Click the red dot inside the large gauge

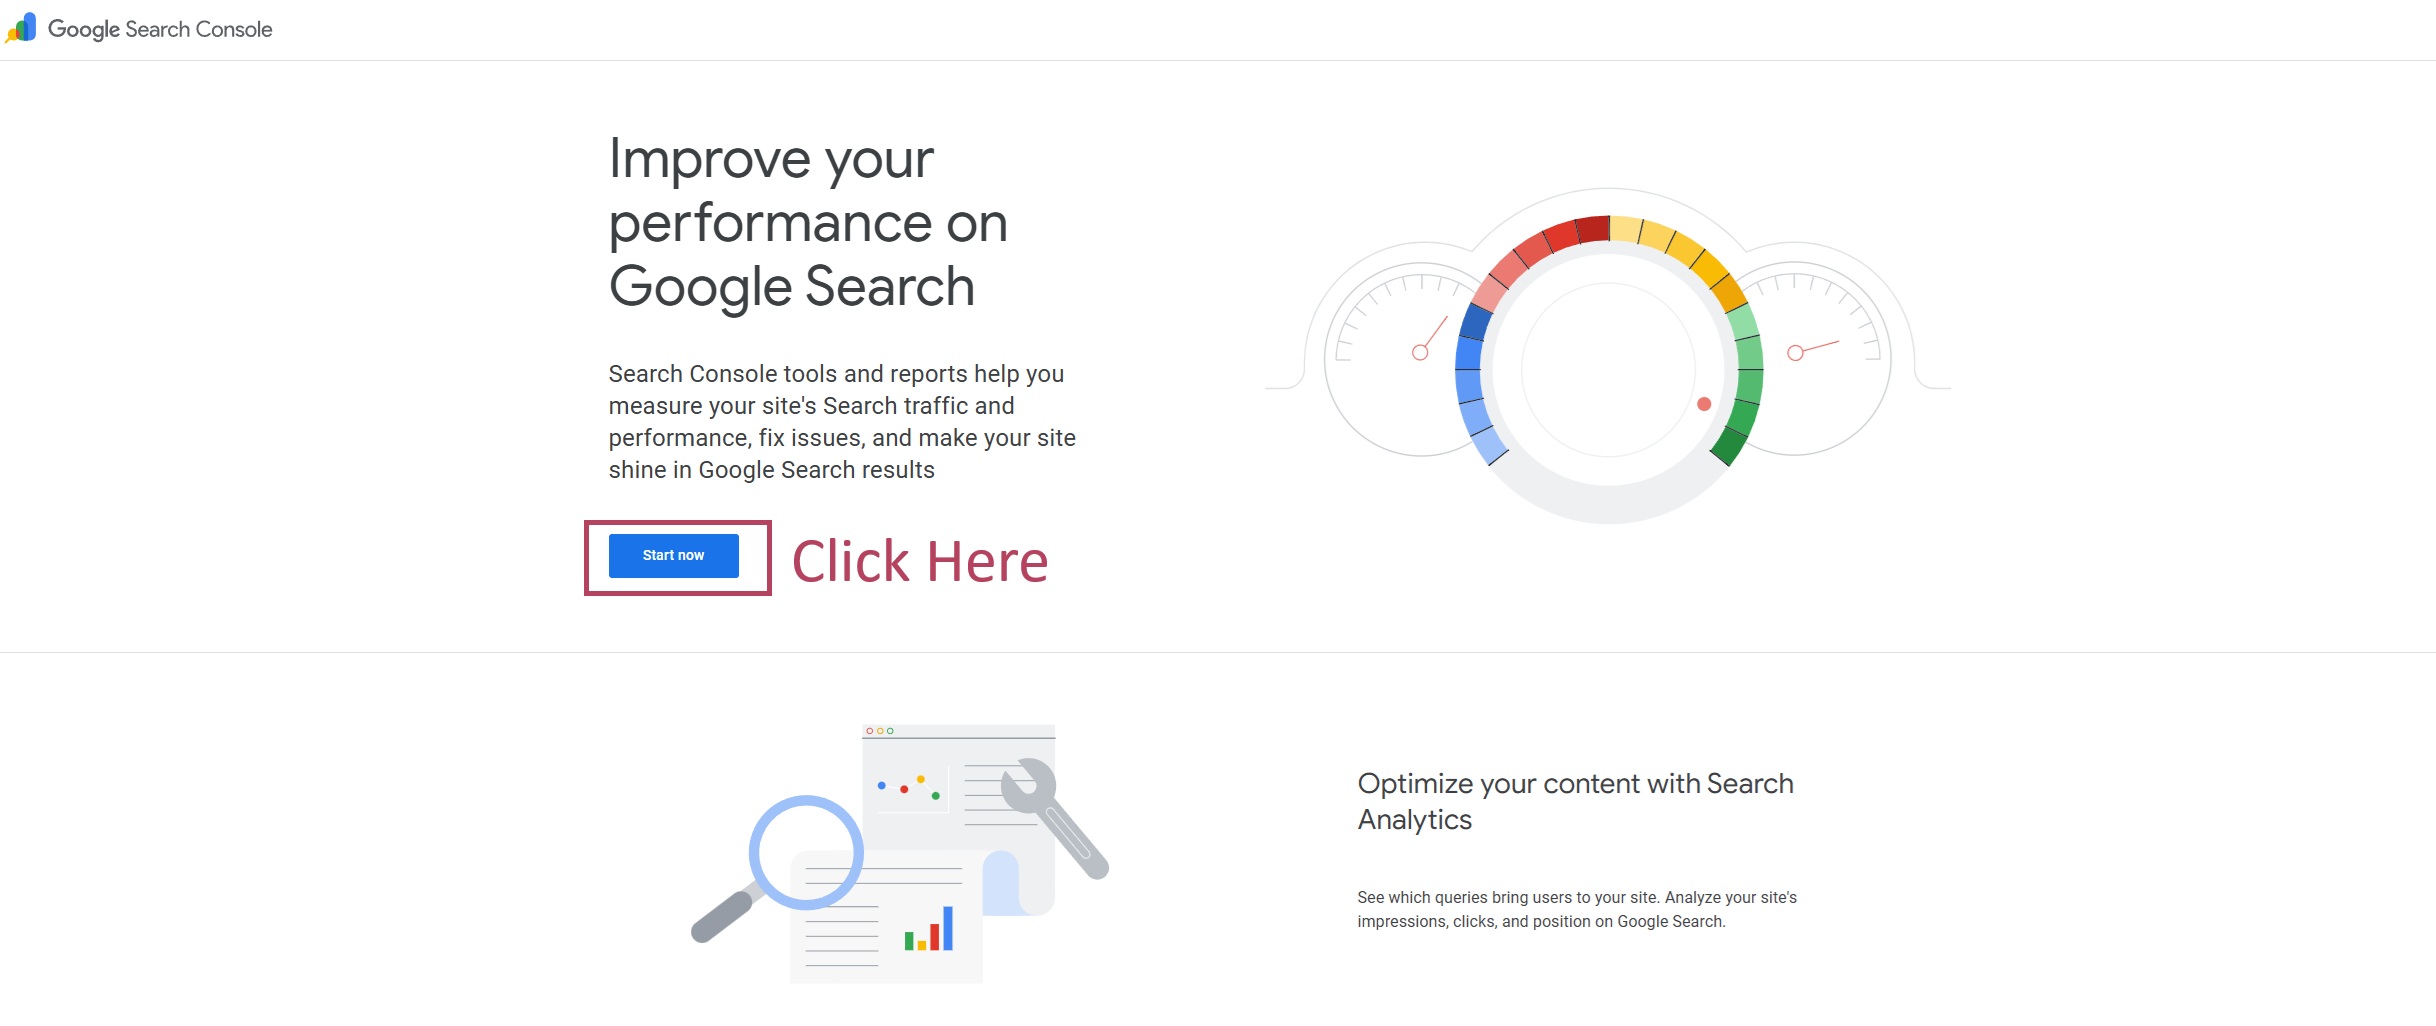coord(1704,404)
